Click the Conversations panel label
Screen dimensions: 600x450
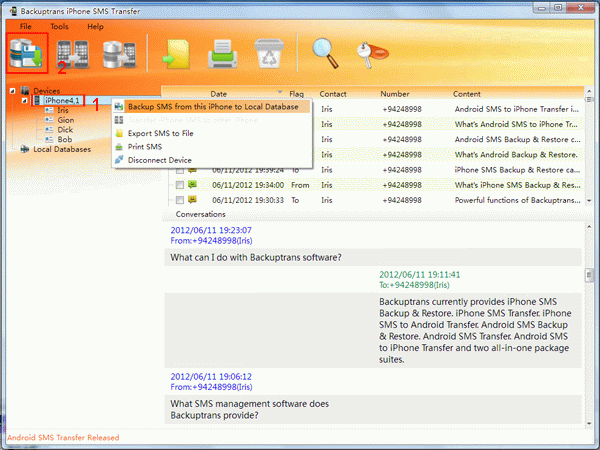tap(201, 214)
